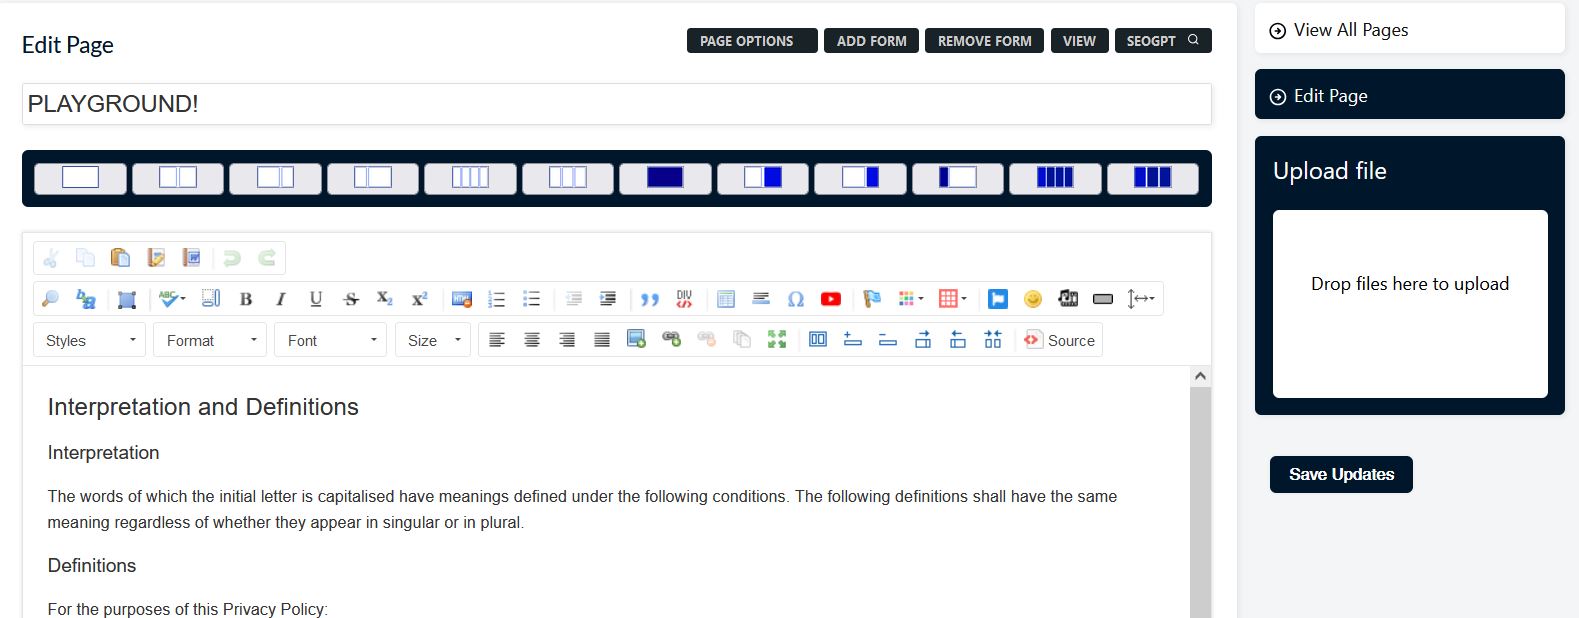Insert a numbered list
The image size is (1579, 618).
[496, 299]
